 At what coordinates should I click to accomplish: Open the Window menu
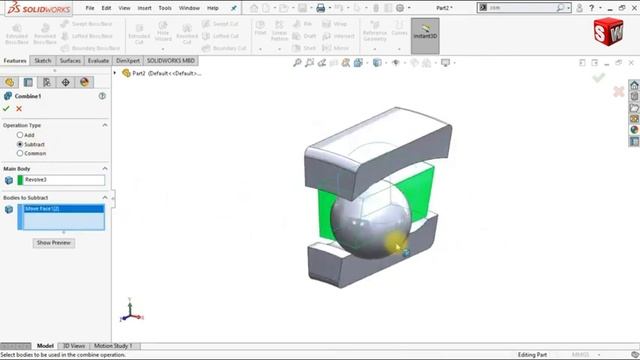point(189,8)
